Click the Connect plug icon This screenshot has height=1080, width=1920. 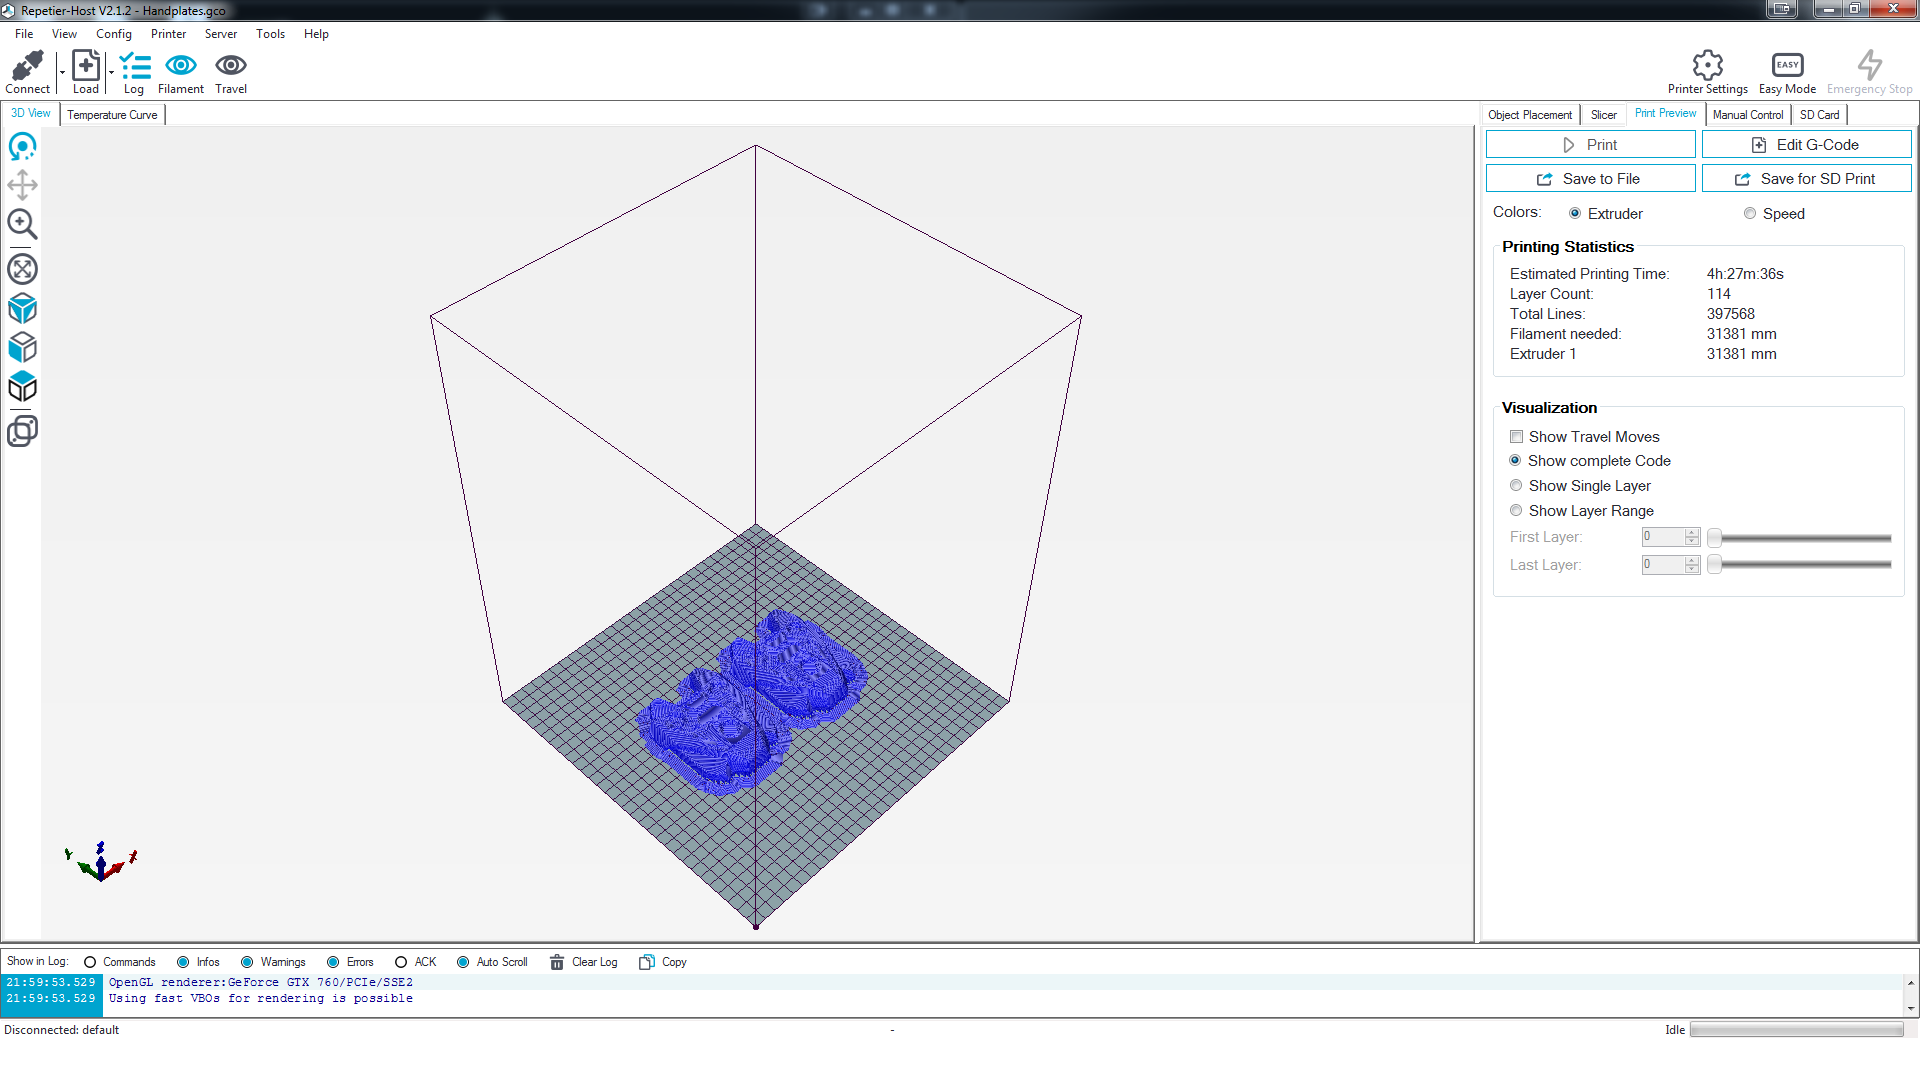pos(27,66)
